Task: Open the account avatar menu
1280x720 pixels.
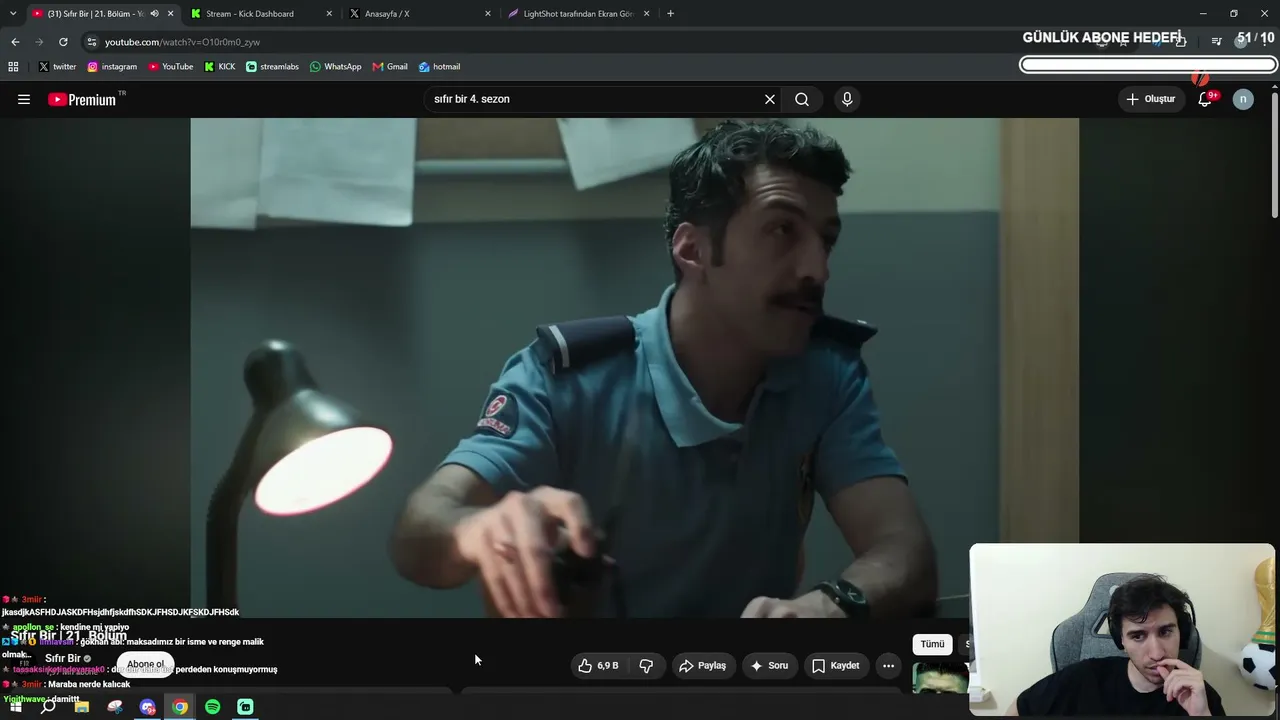Action: (1243, 99)
